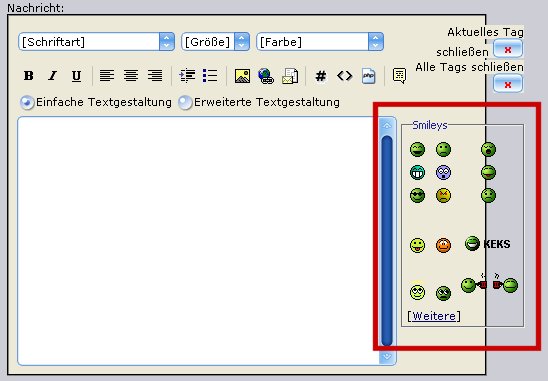Viewport: 548px width, 381px height.
Task: Open the Größe size dropdown
Action: [x=215, y=42]
